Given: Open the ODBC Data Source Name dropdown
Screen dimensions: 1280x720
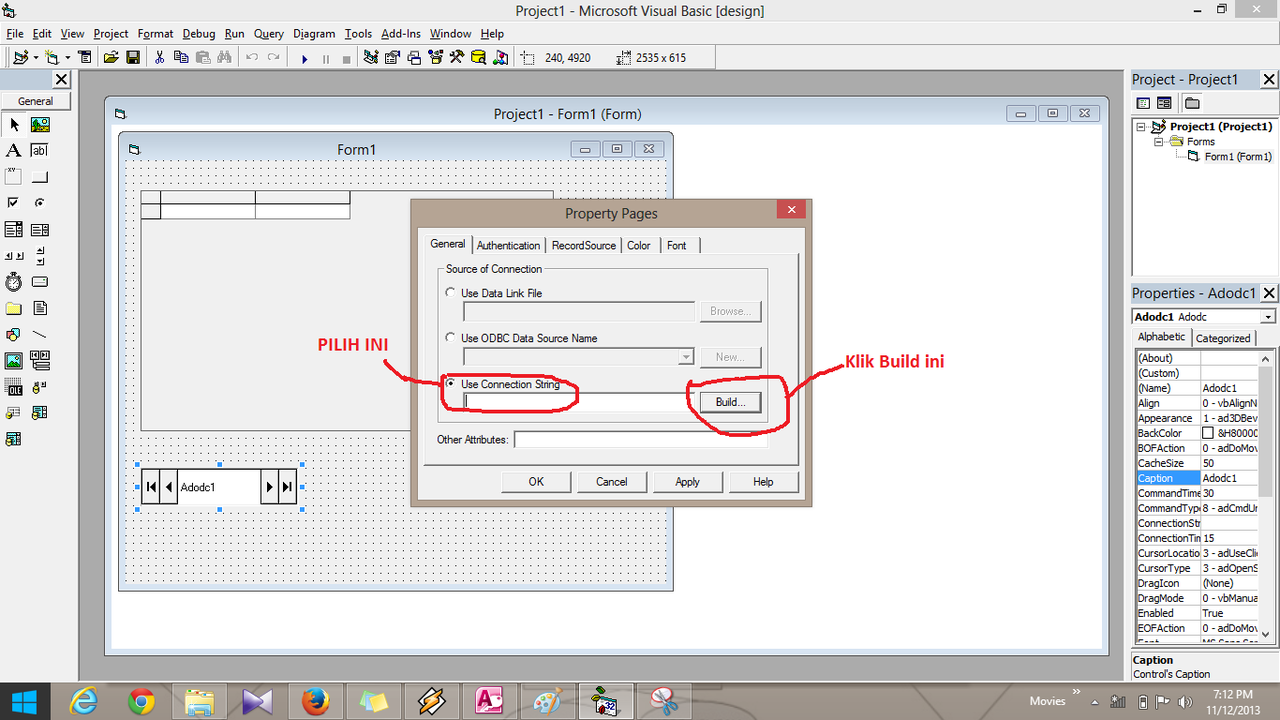Looking at the screenshot, I should [x=686, y=357].
